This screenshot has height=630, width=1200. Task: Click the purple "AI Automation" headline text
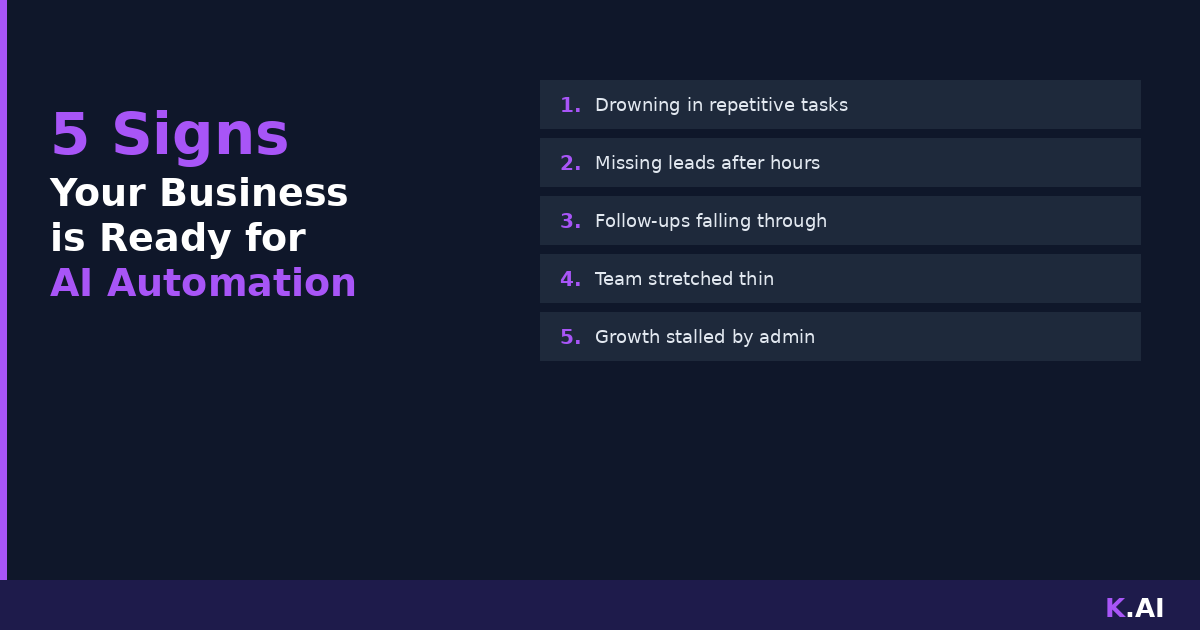(x=203, y=283)
